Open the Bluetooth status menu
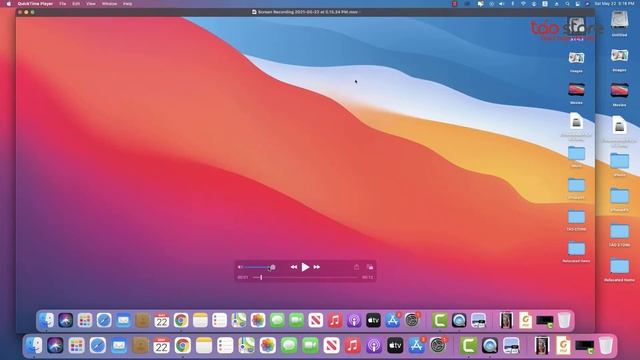640x360 pixels. click(513, 4)
